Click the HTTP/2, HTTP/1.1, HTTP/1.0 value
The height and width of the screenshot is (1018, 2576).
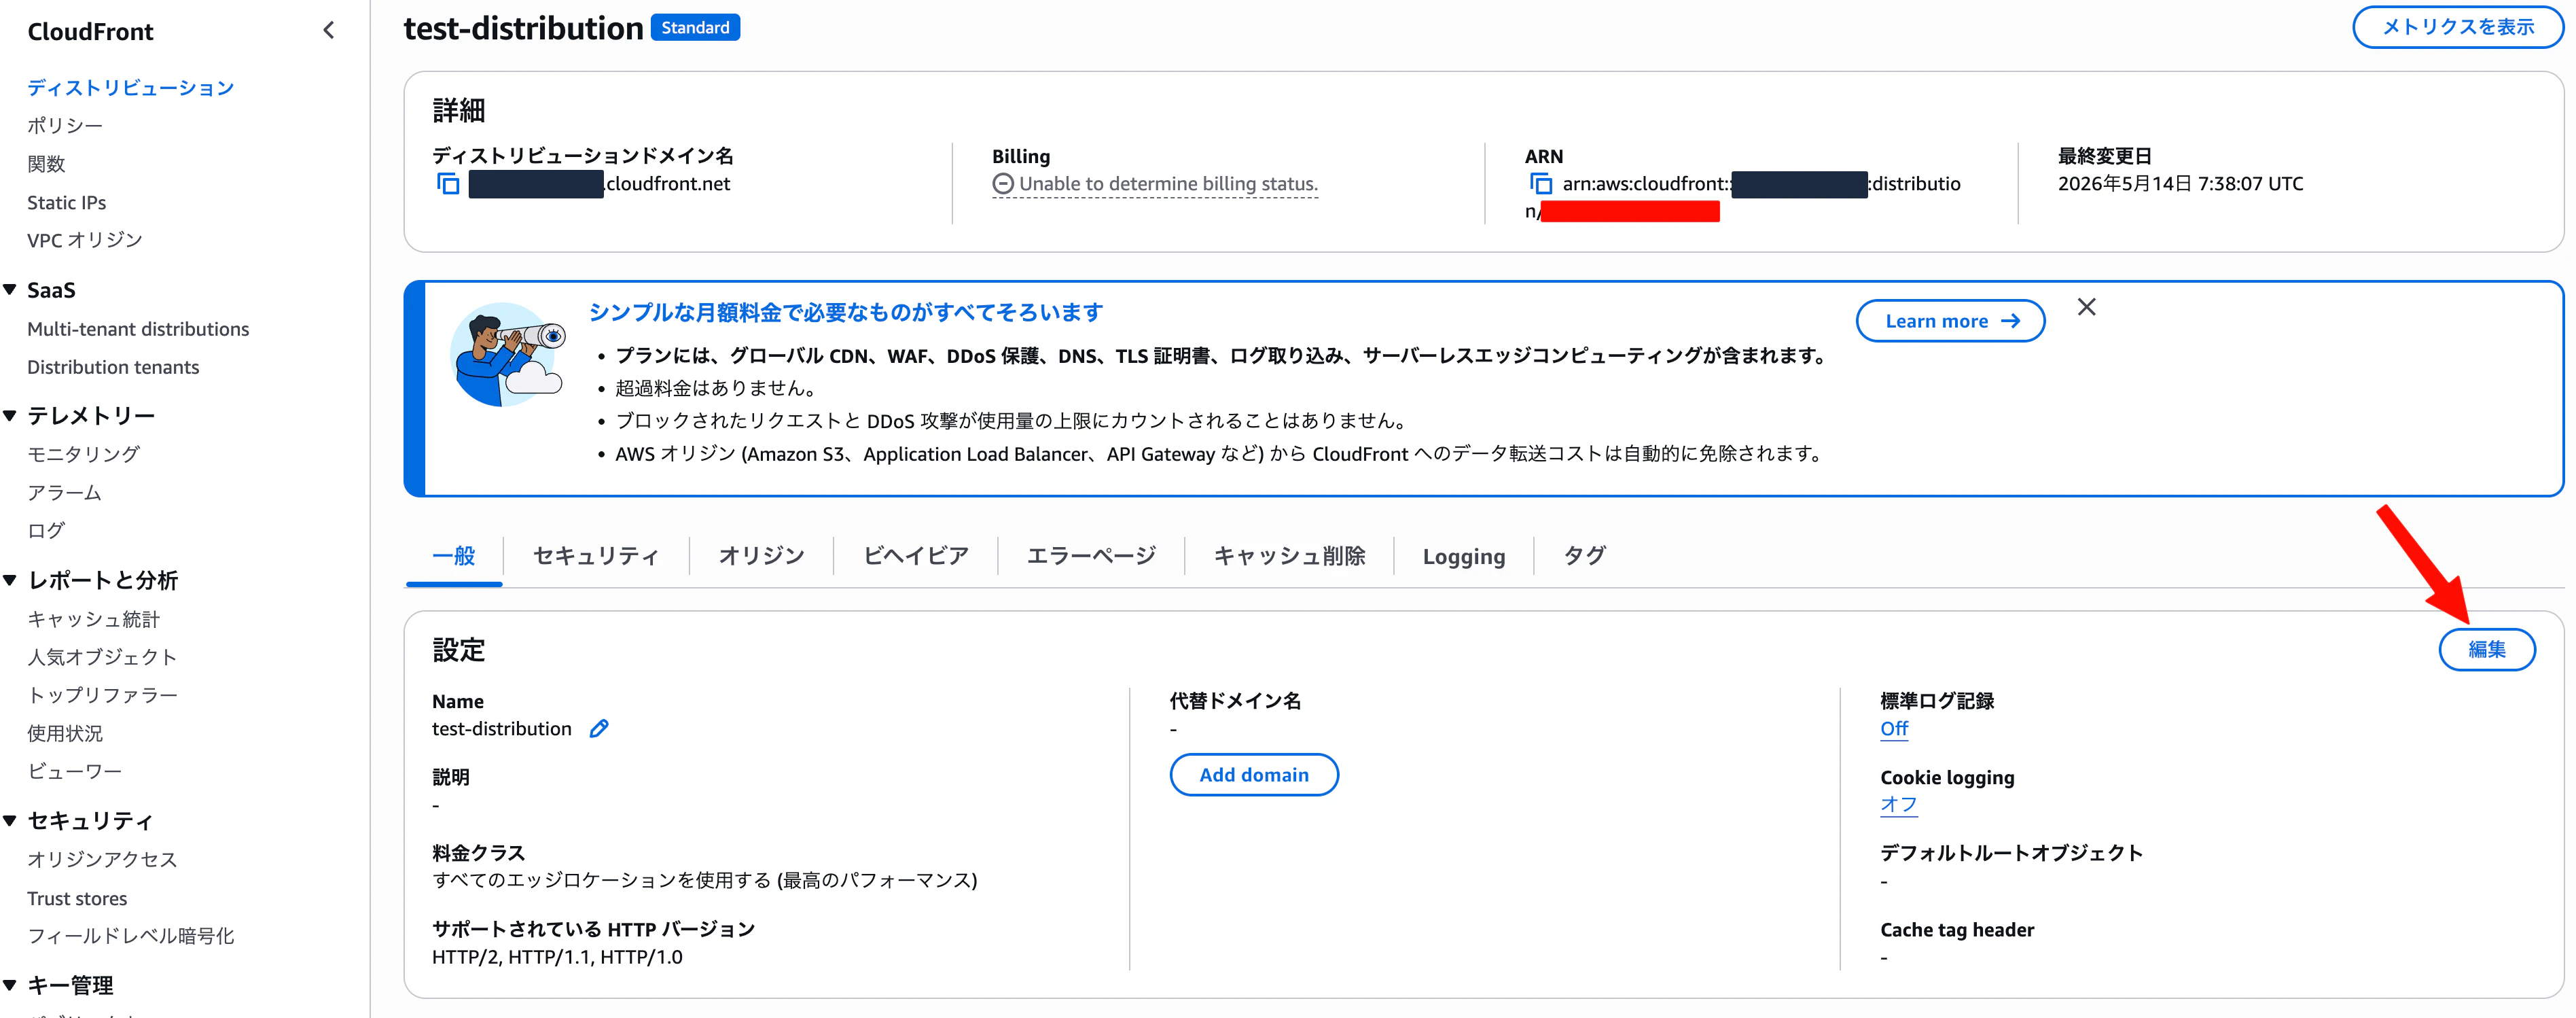557,957
